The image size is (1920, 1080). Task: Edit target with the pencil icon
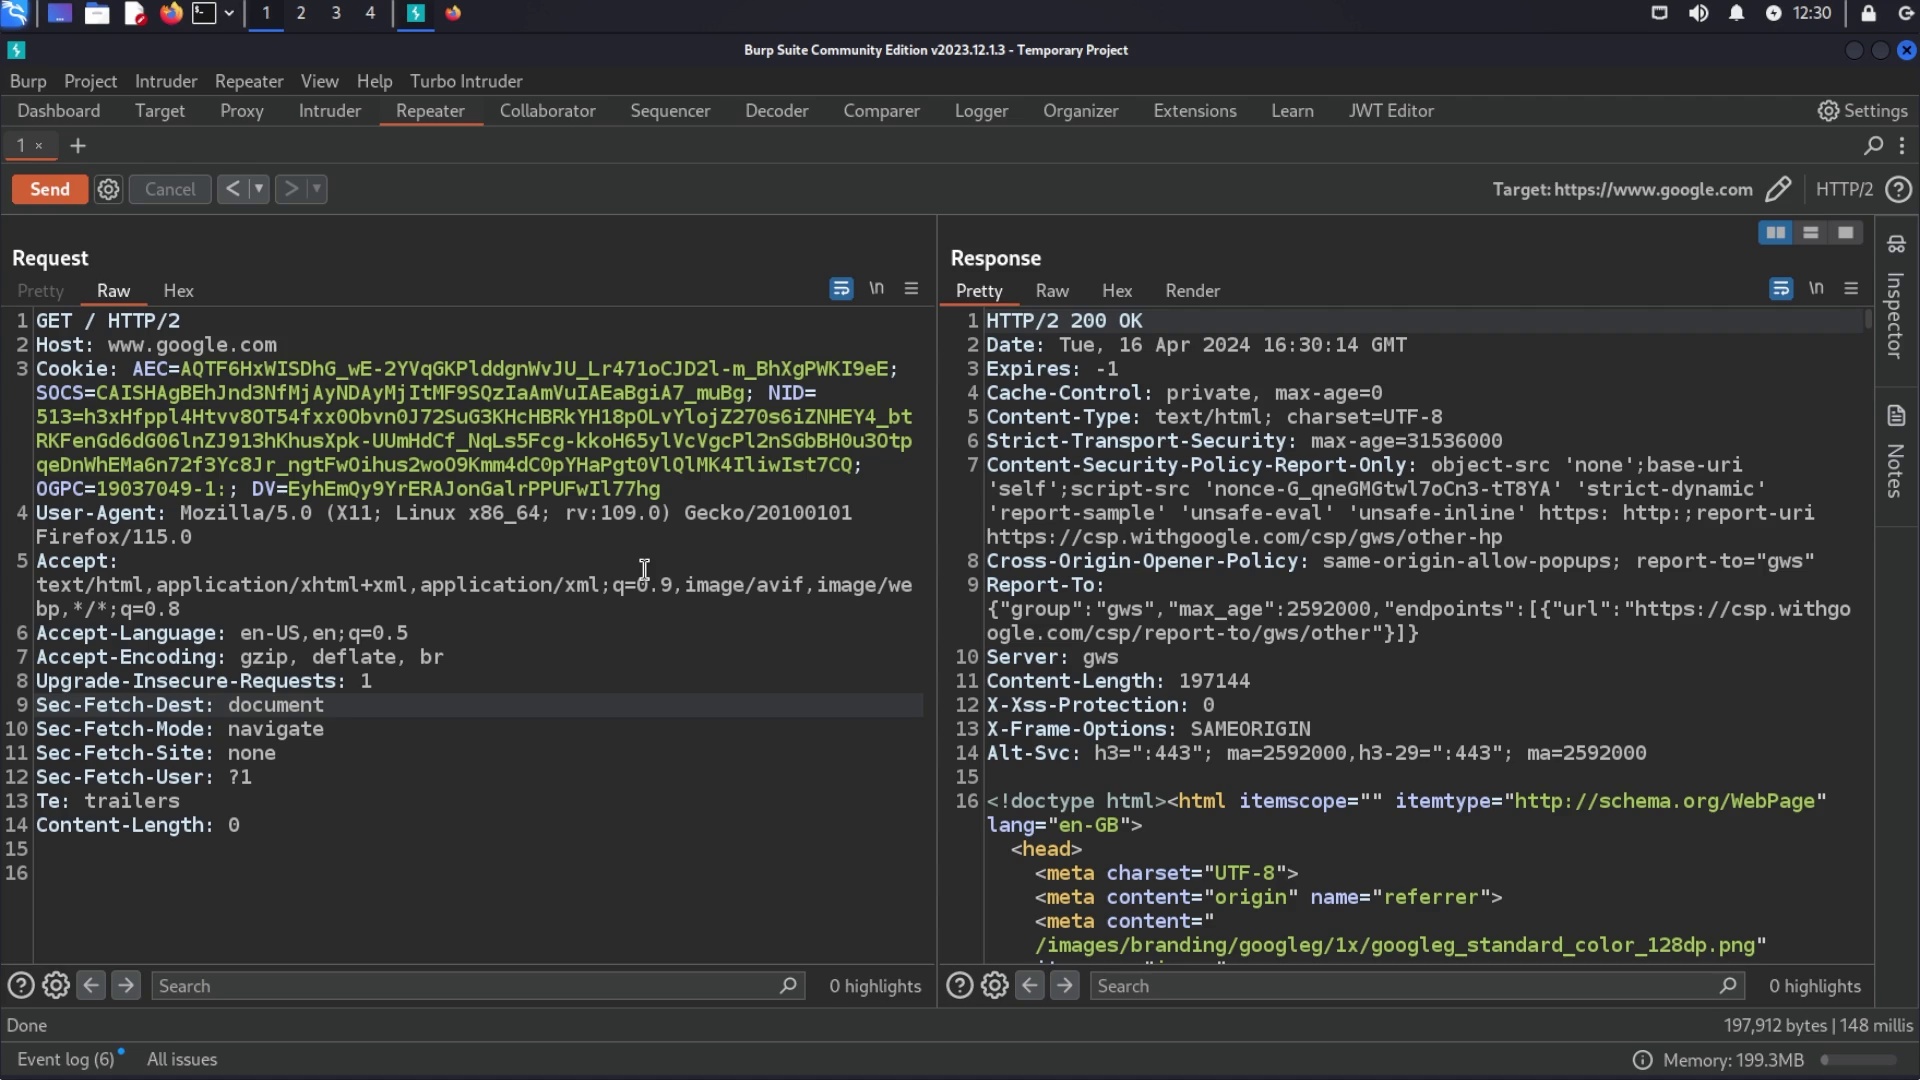[x=1778, y=189]
